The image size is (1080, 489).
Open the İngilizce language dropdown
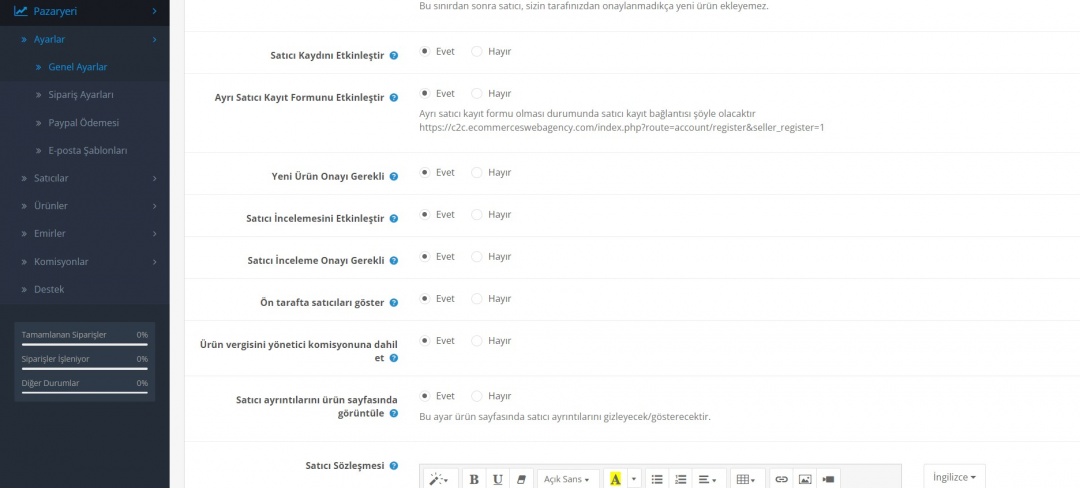954,477
